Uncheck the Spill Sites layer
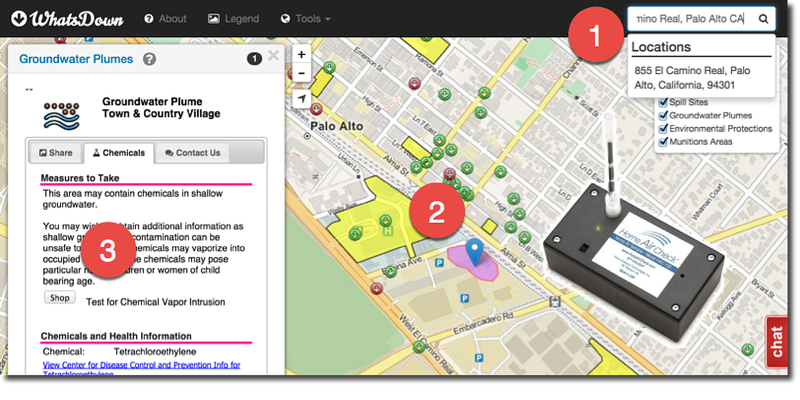The width and height of the screenshot is (800, 400). 661,102
